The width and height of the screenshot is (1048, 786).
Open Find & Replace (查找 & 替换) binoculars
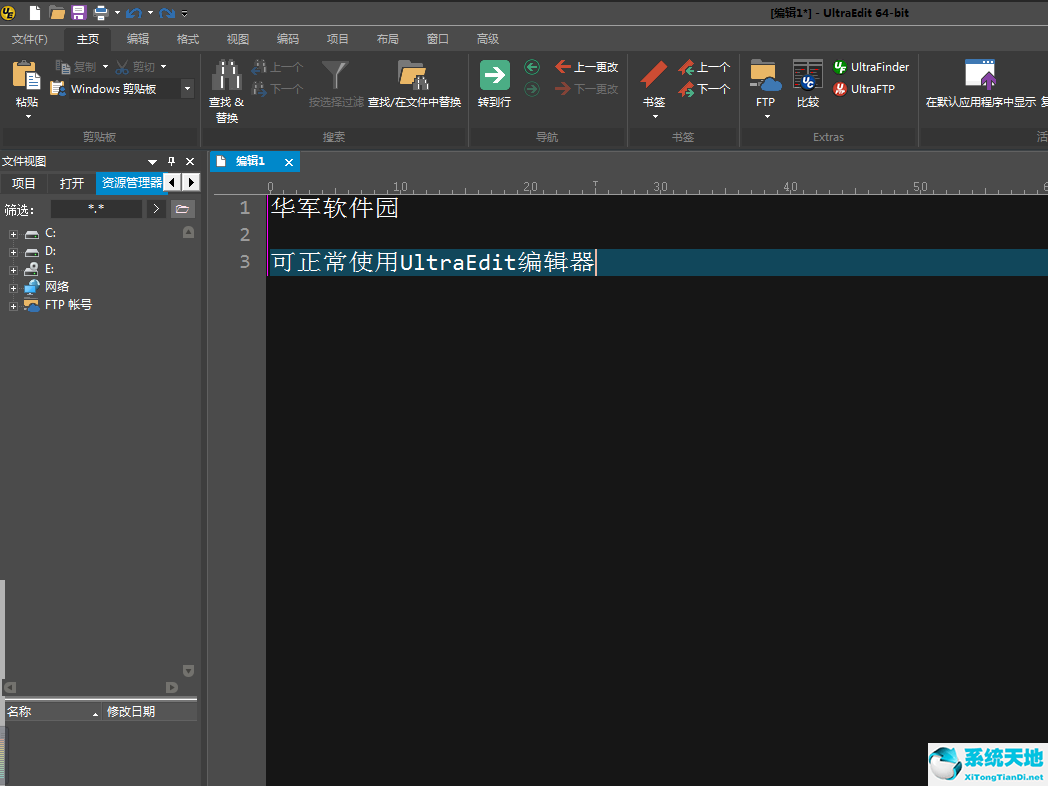(x=227, y=92)
